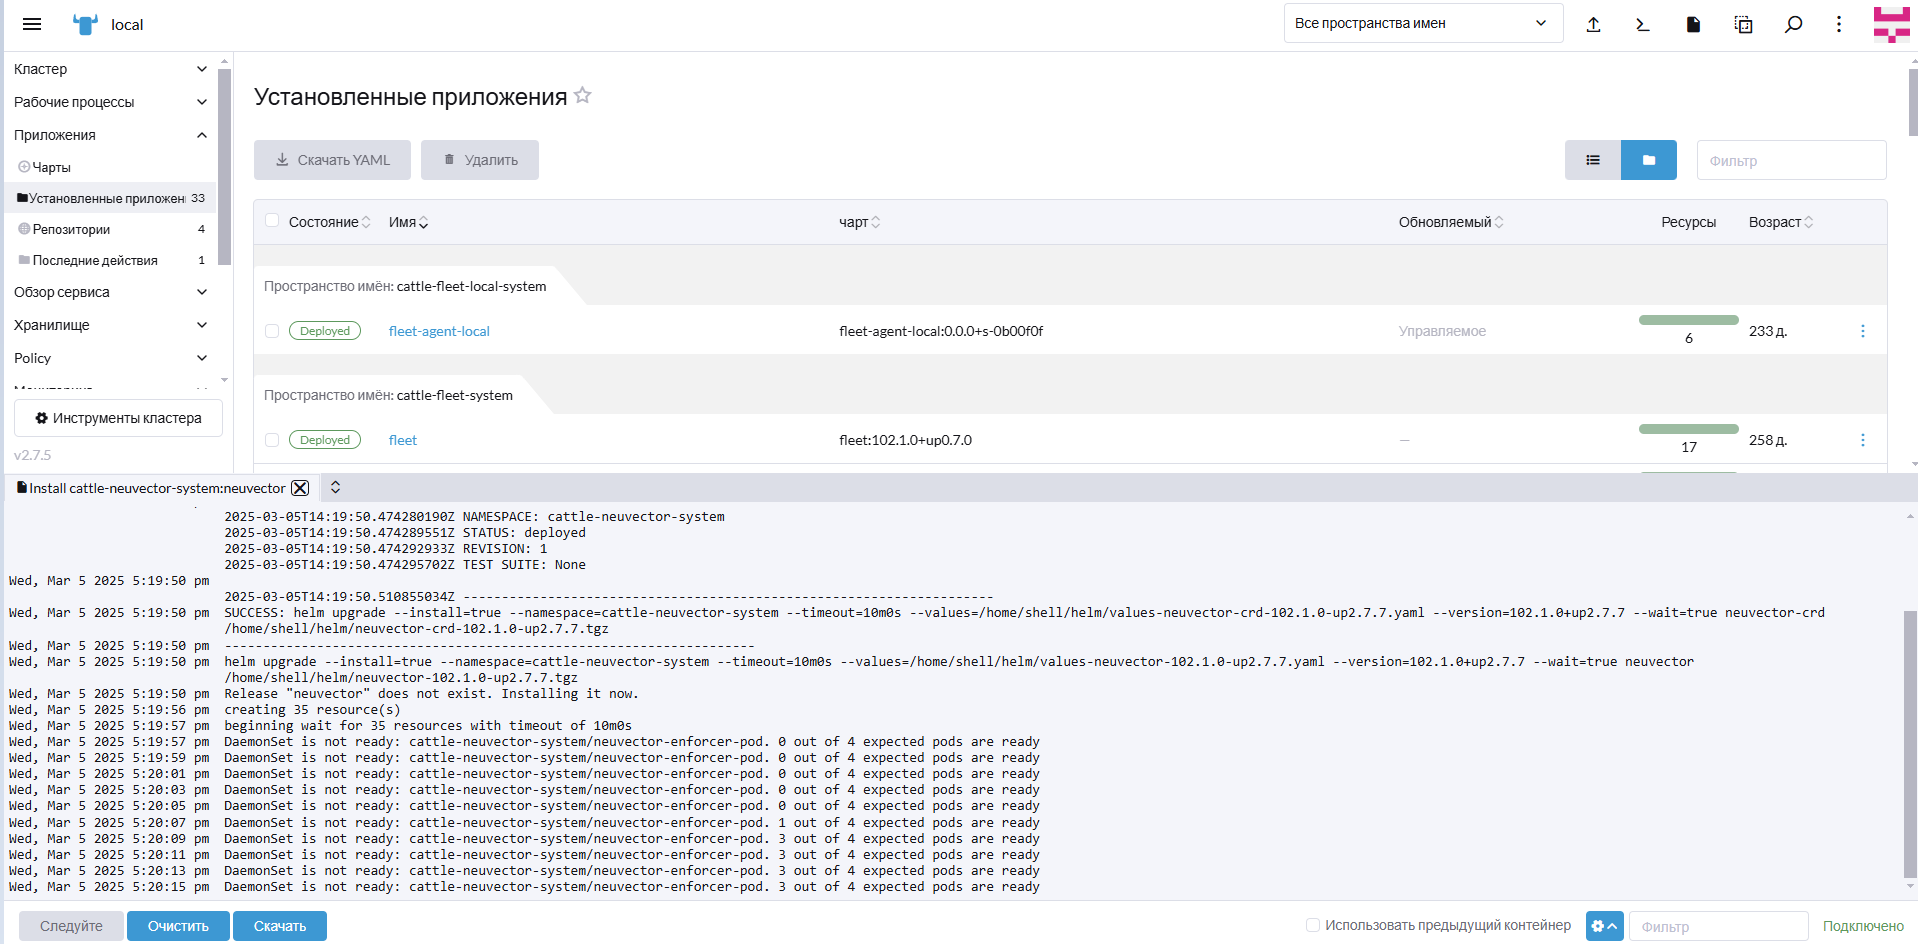Open the hamburger navigation menu

(x=32, y=24)
